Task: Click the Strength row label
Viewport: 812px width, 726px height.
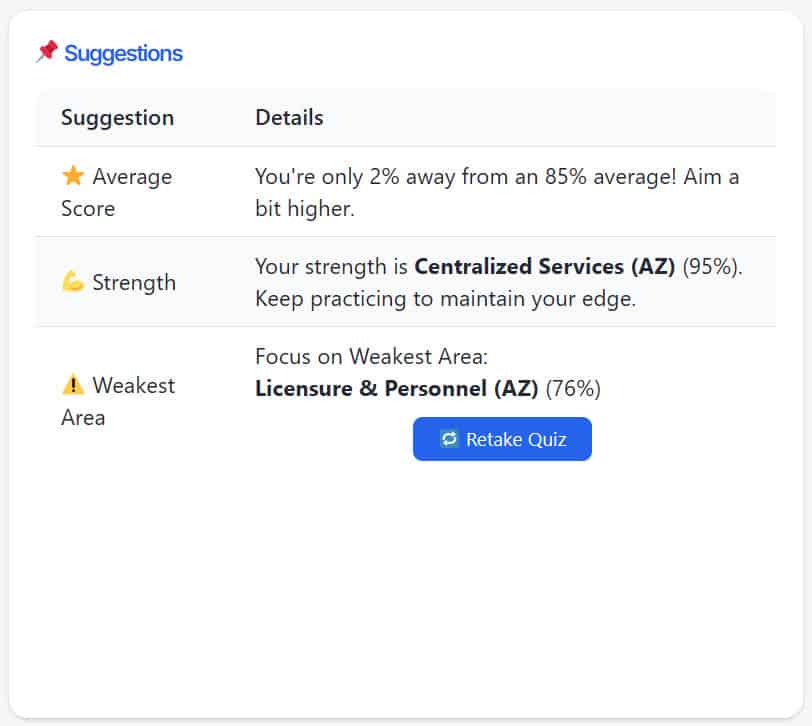Action: point(134,282)
